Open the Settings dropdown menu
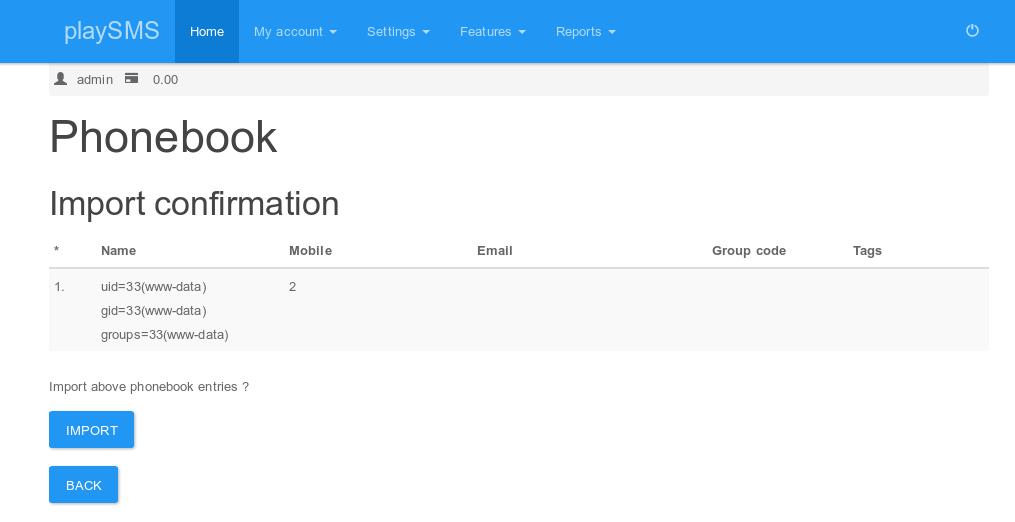 tap(398, 32)
